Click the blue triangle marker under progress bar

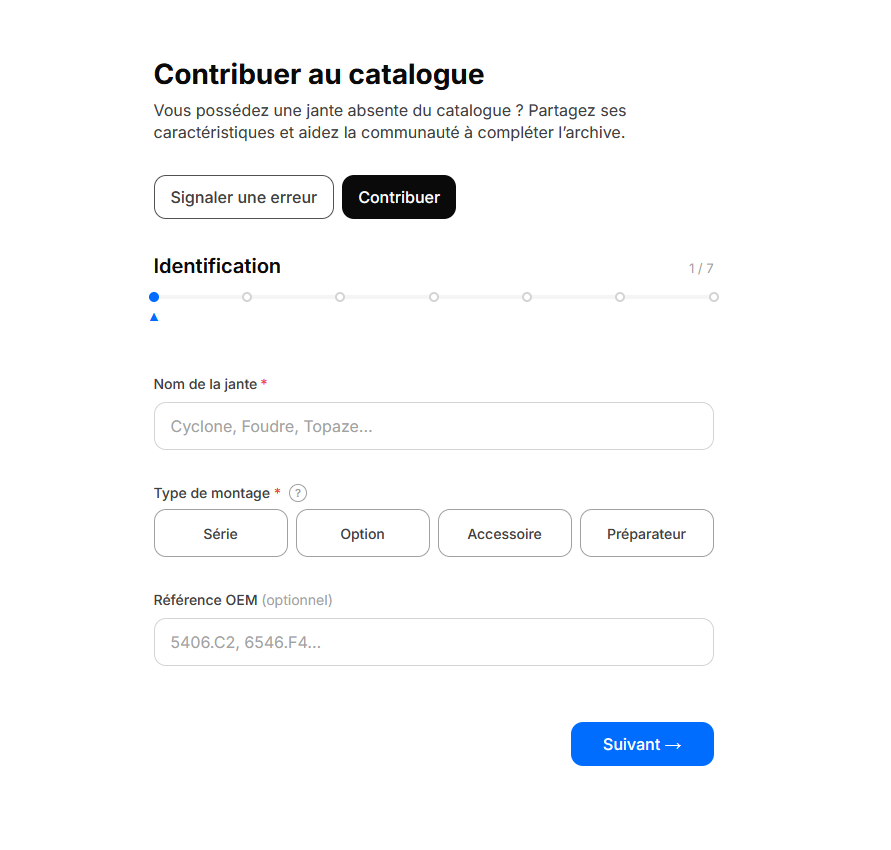point(154,317)
